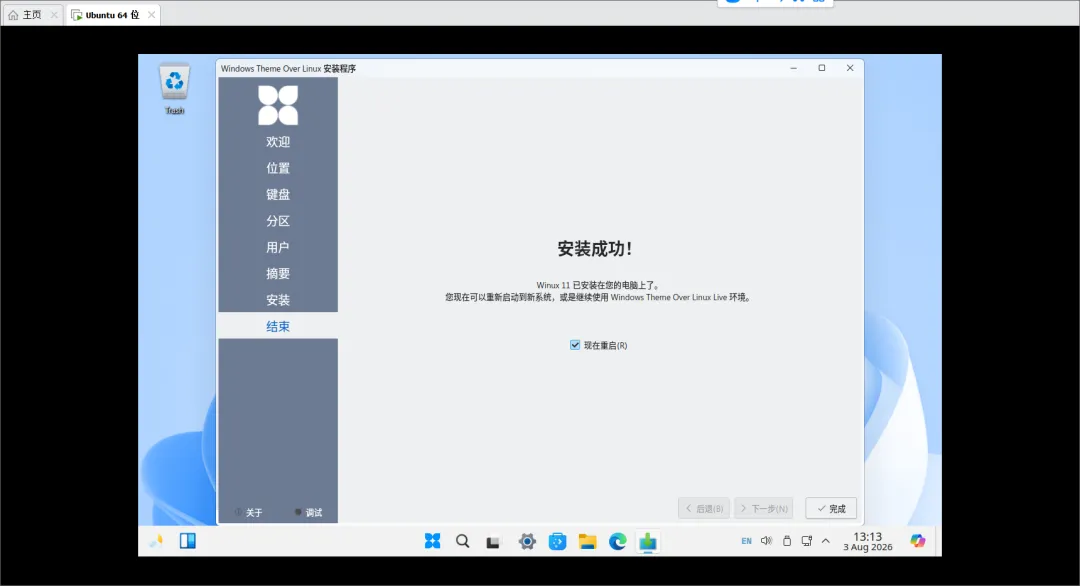The width and height of the screenshot is (1080, 586).
Task: Click the installer window title text
Action: tap(289, 69)
